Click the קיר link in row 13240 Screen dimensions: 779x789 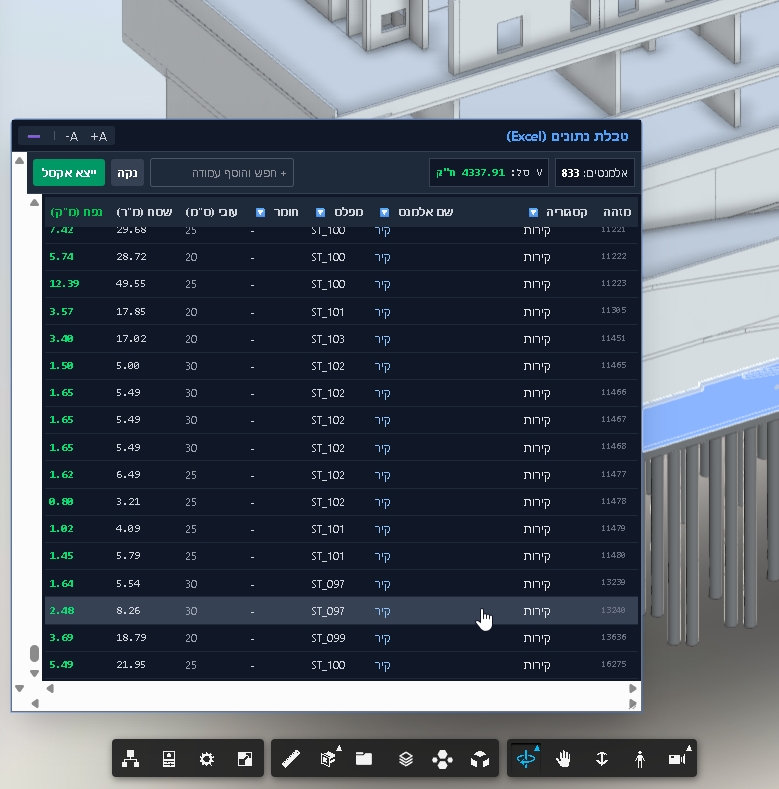click(x=382, y=611)
